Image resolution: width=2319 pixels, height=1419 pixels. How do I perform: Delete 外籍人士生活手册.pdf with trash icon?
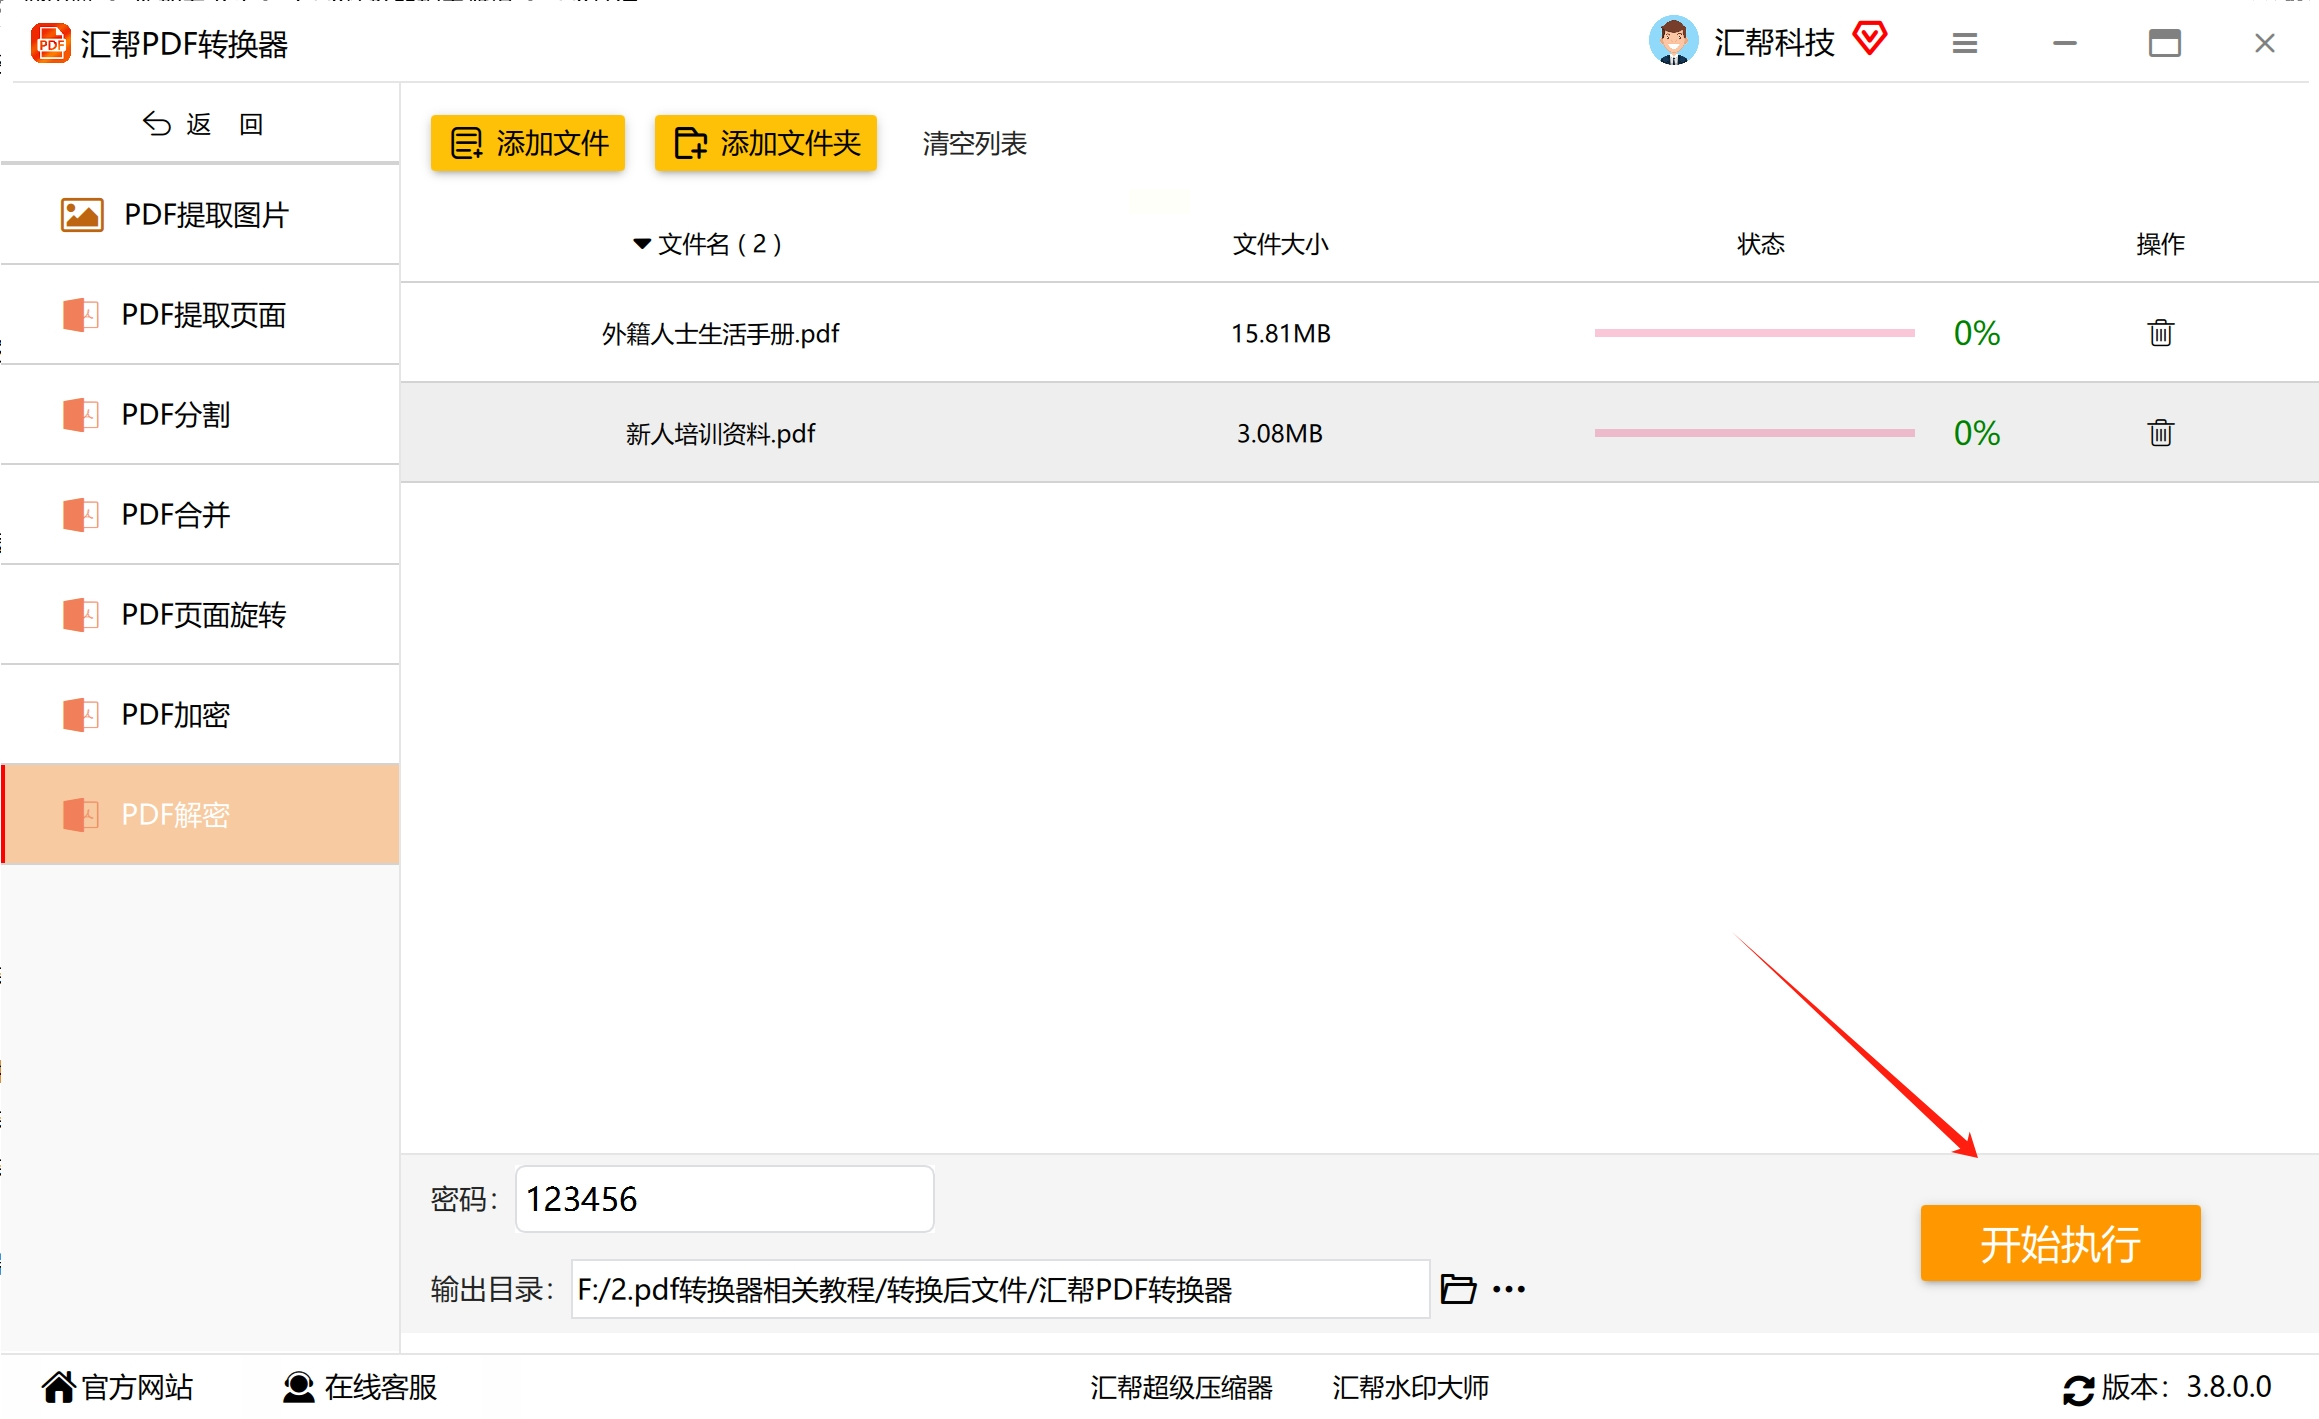2160,333
